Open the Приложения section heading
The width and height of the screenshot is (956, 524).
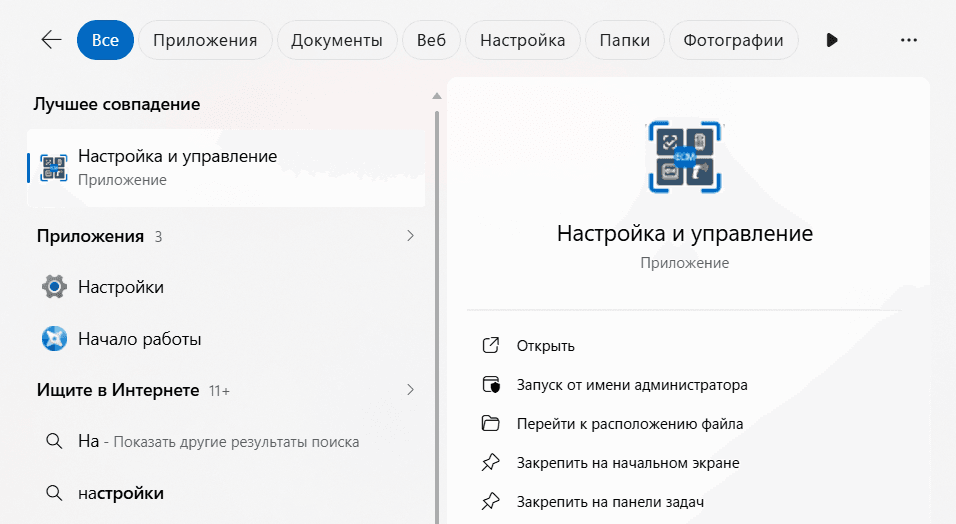point(90,236)
